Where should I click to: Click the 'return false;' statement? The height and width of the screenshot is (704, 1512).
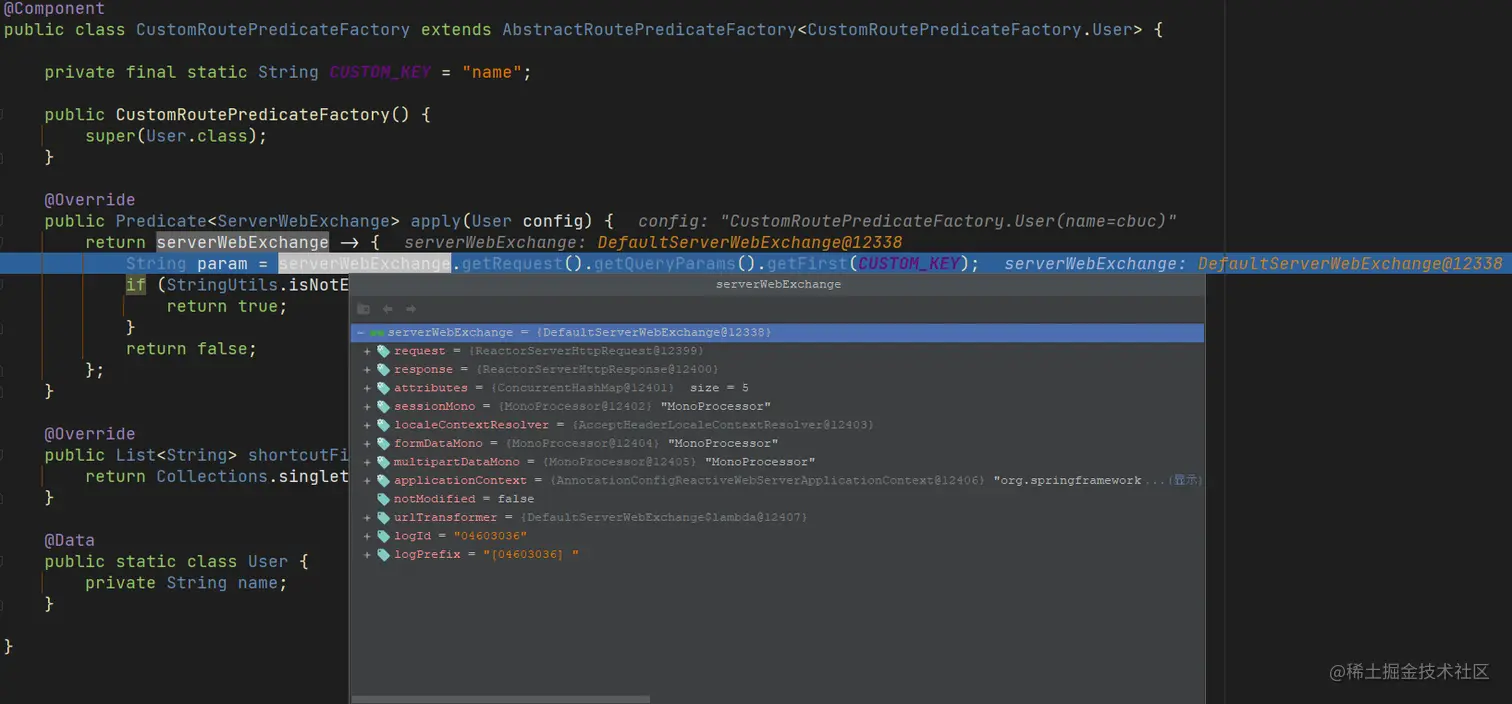tap(191, 349)
